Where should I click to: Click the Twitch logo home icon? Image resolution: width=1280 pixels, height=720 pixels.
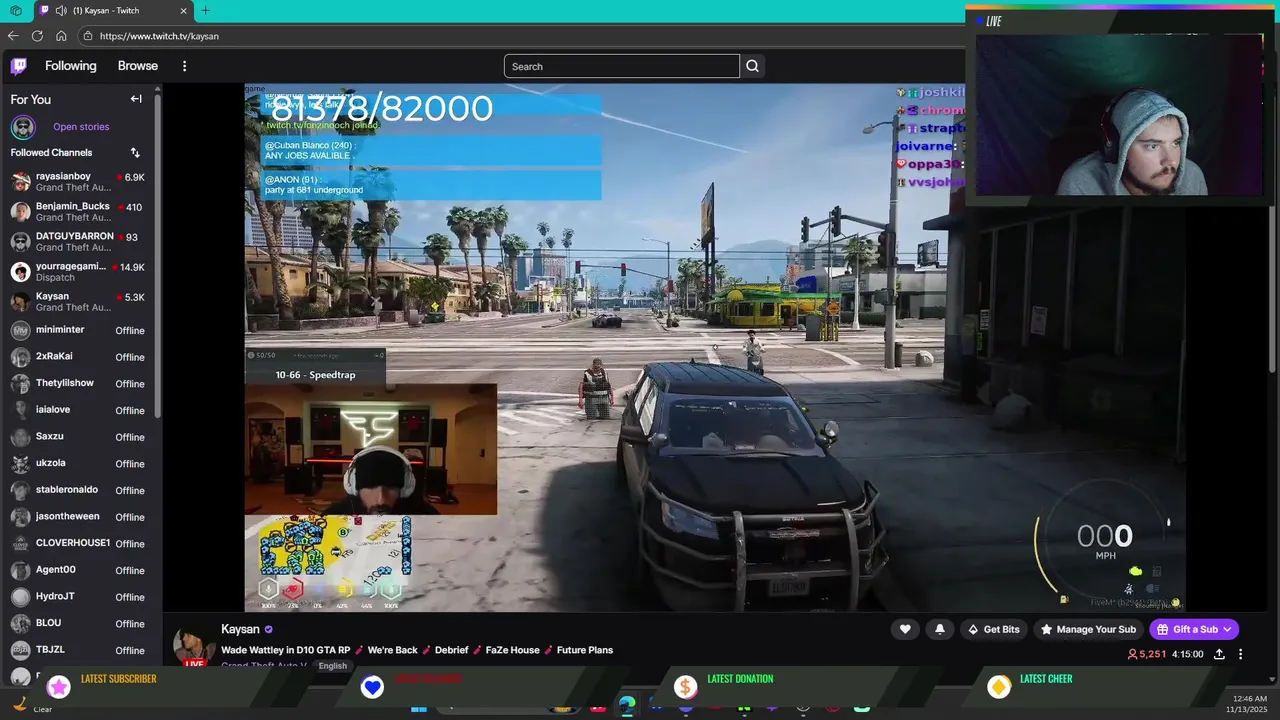[x=19, y=66]
